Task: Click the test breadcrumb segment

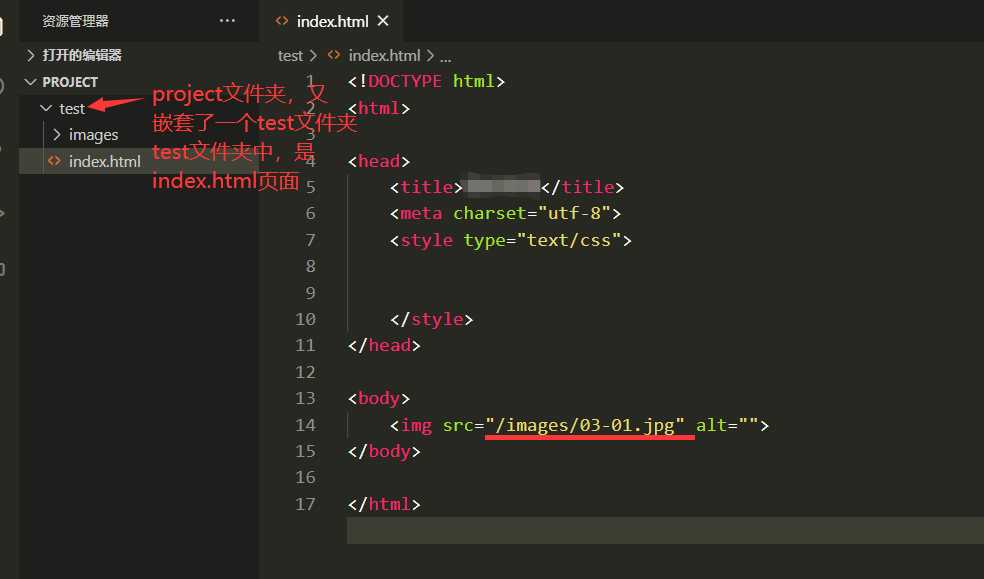Action: pos(290,56)
